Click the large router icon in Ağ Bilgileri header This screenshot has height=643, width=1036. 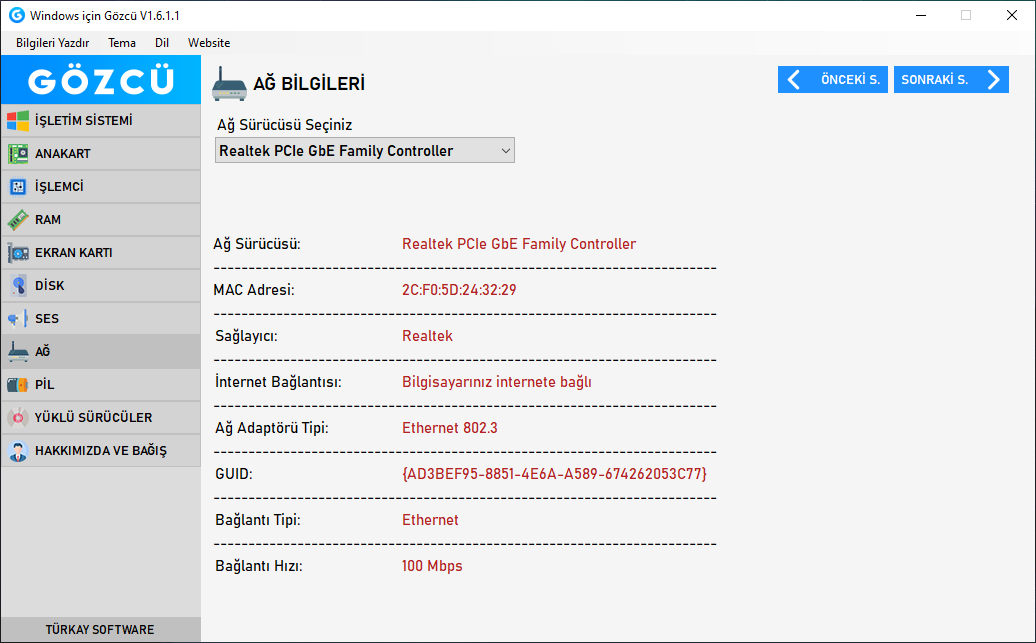tap(229, 84)
